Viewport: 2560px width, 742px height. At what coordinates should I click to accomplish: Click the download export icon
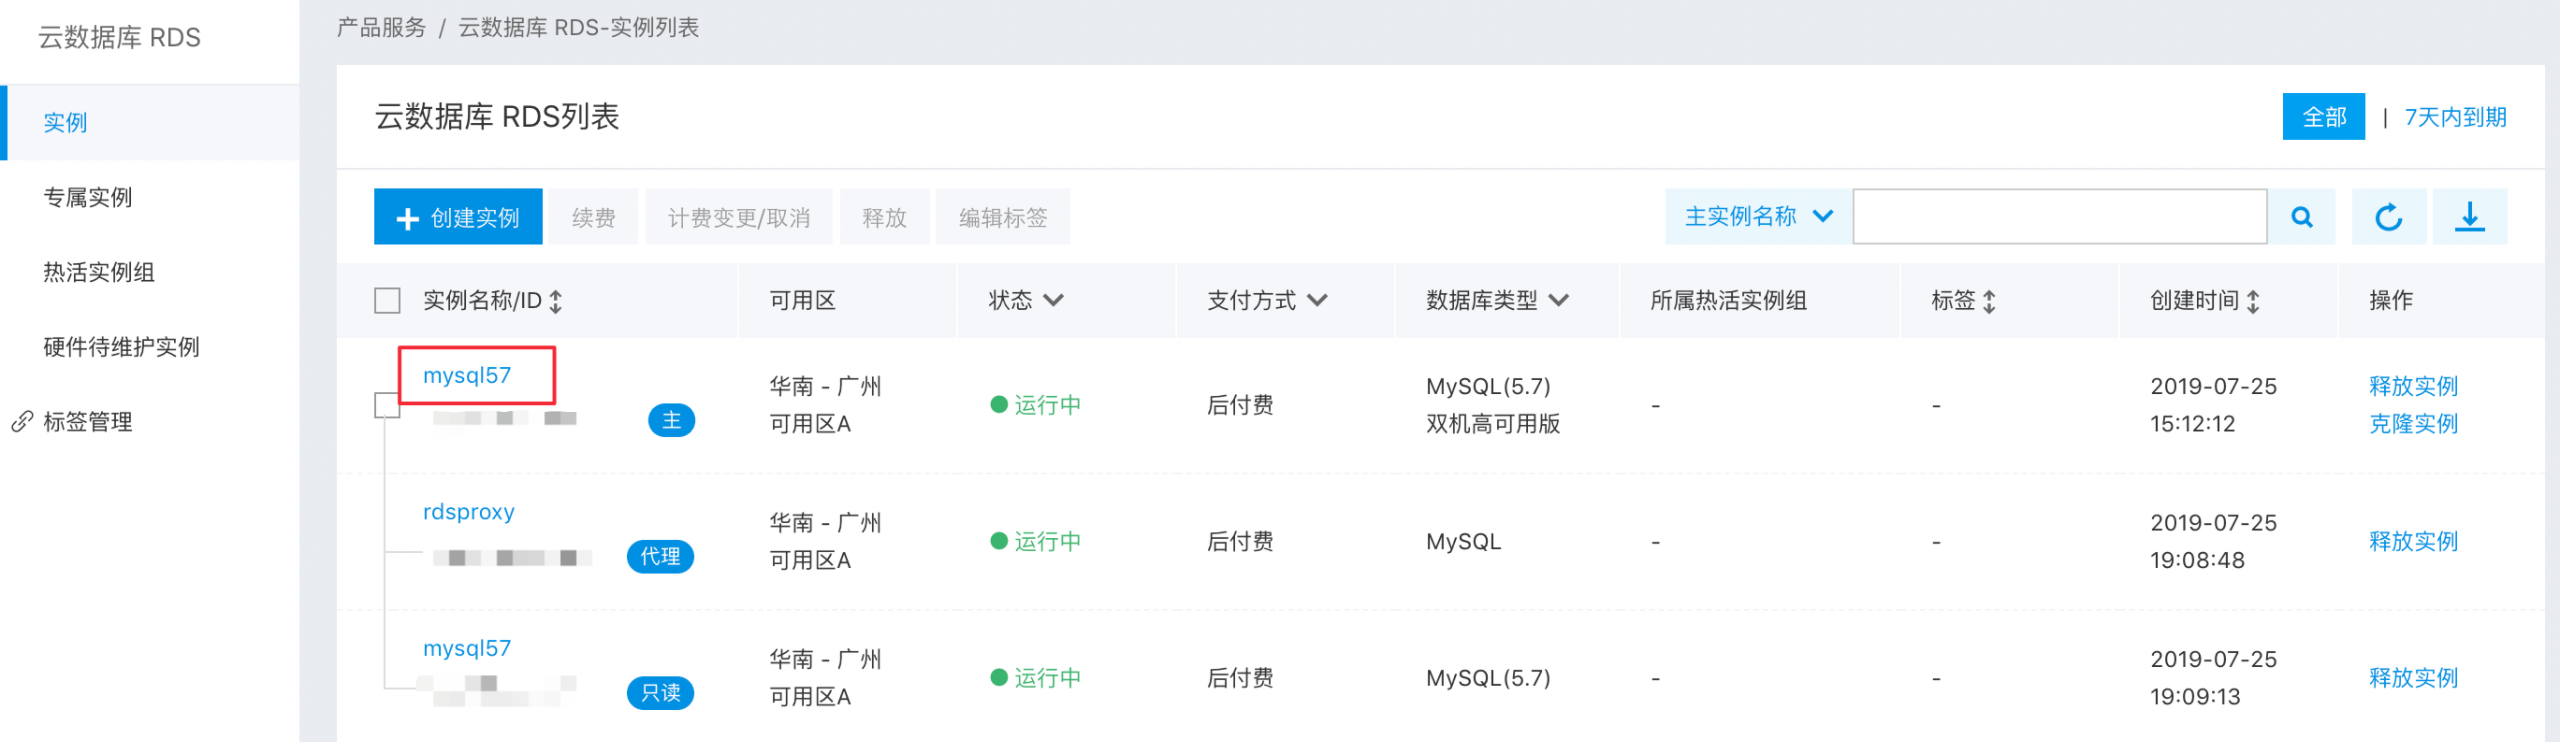pyautogui.click(x=2469, y=217)
